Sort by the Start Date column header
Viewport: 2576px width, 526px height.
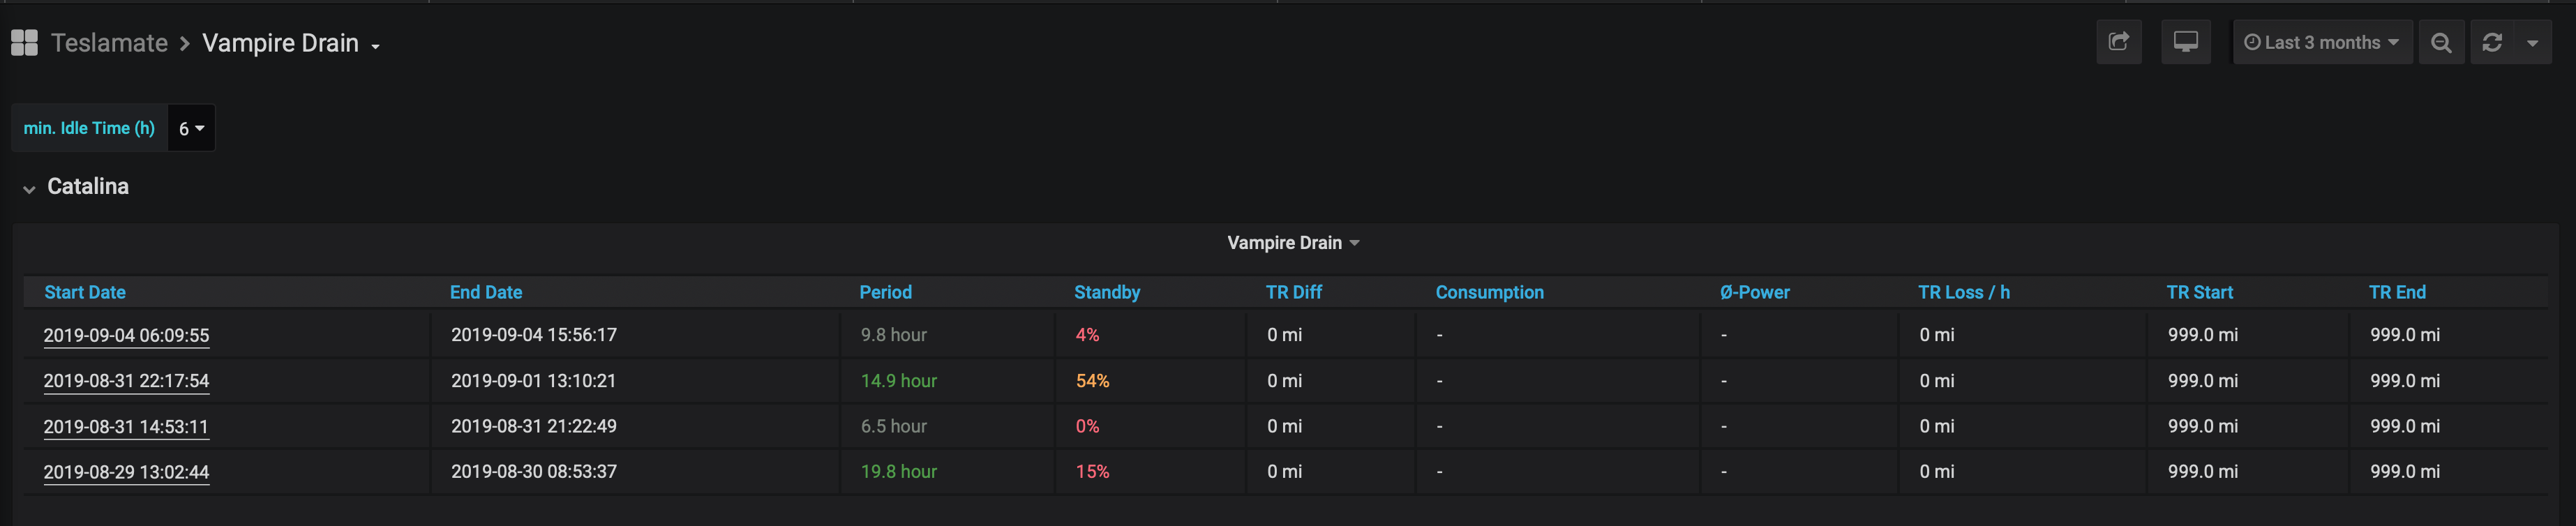coord(85,292)
